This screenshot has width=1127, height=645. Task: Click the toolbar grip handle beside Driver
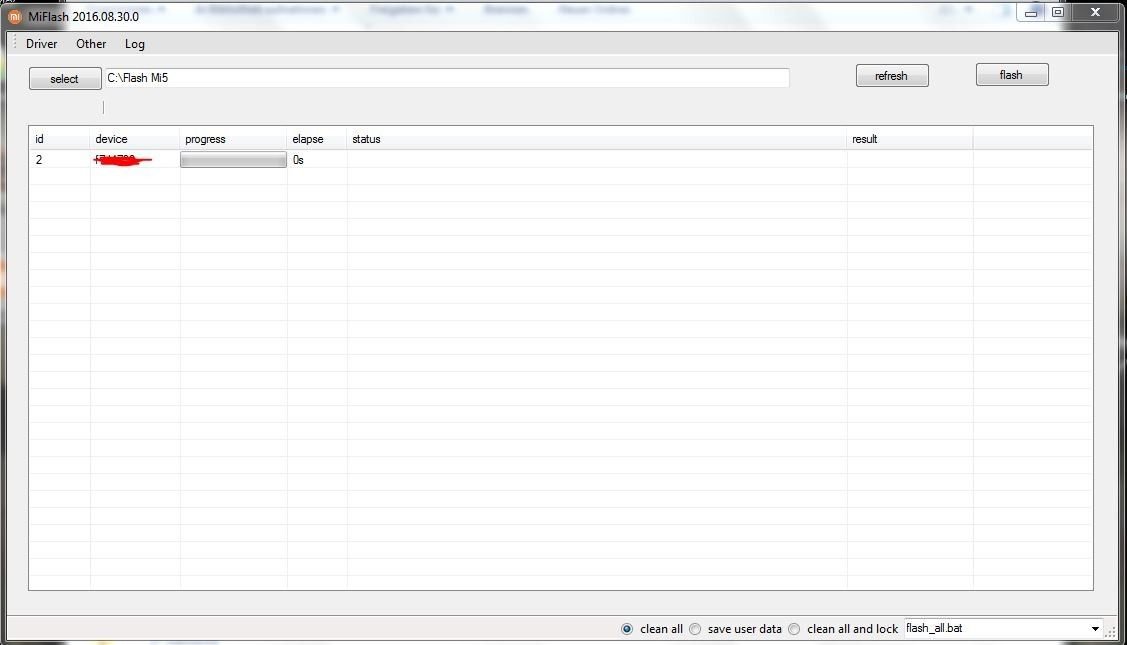[x=14, y=43]
